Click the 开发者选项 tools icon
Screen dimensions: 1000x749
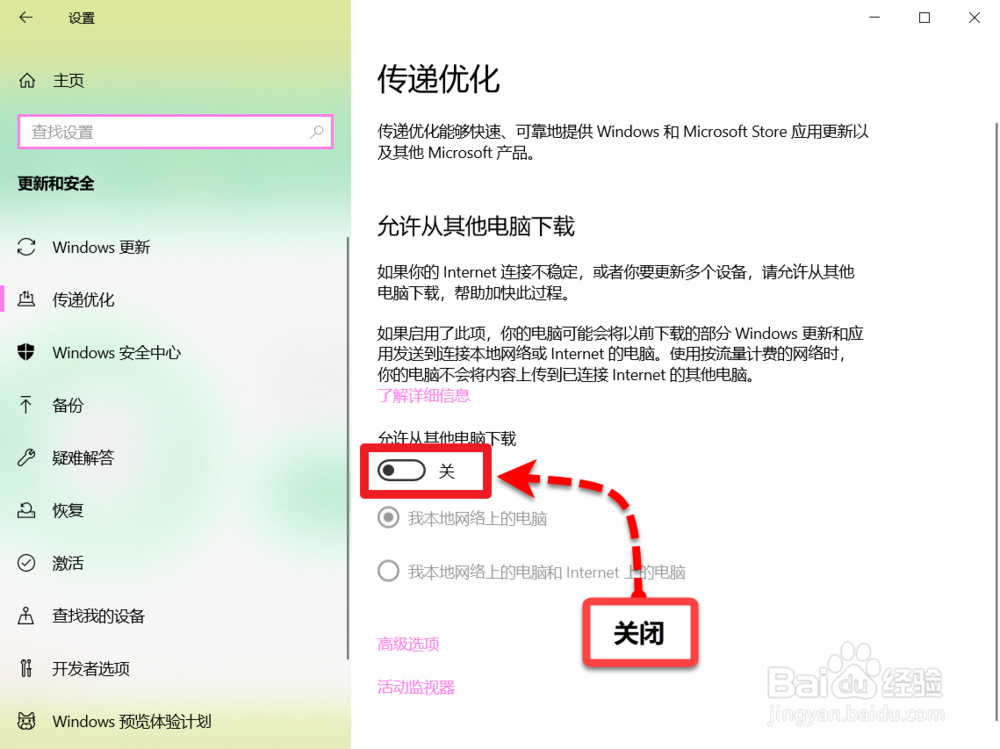[26, 668]
